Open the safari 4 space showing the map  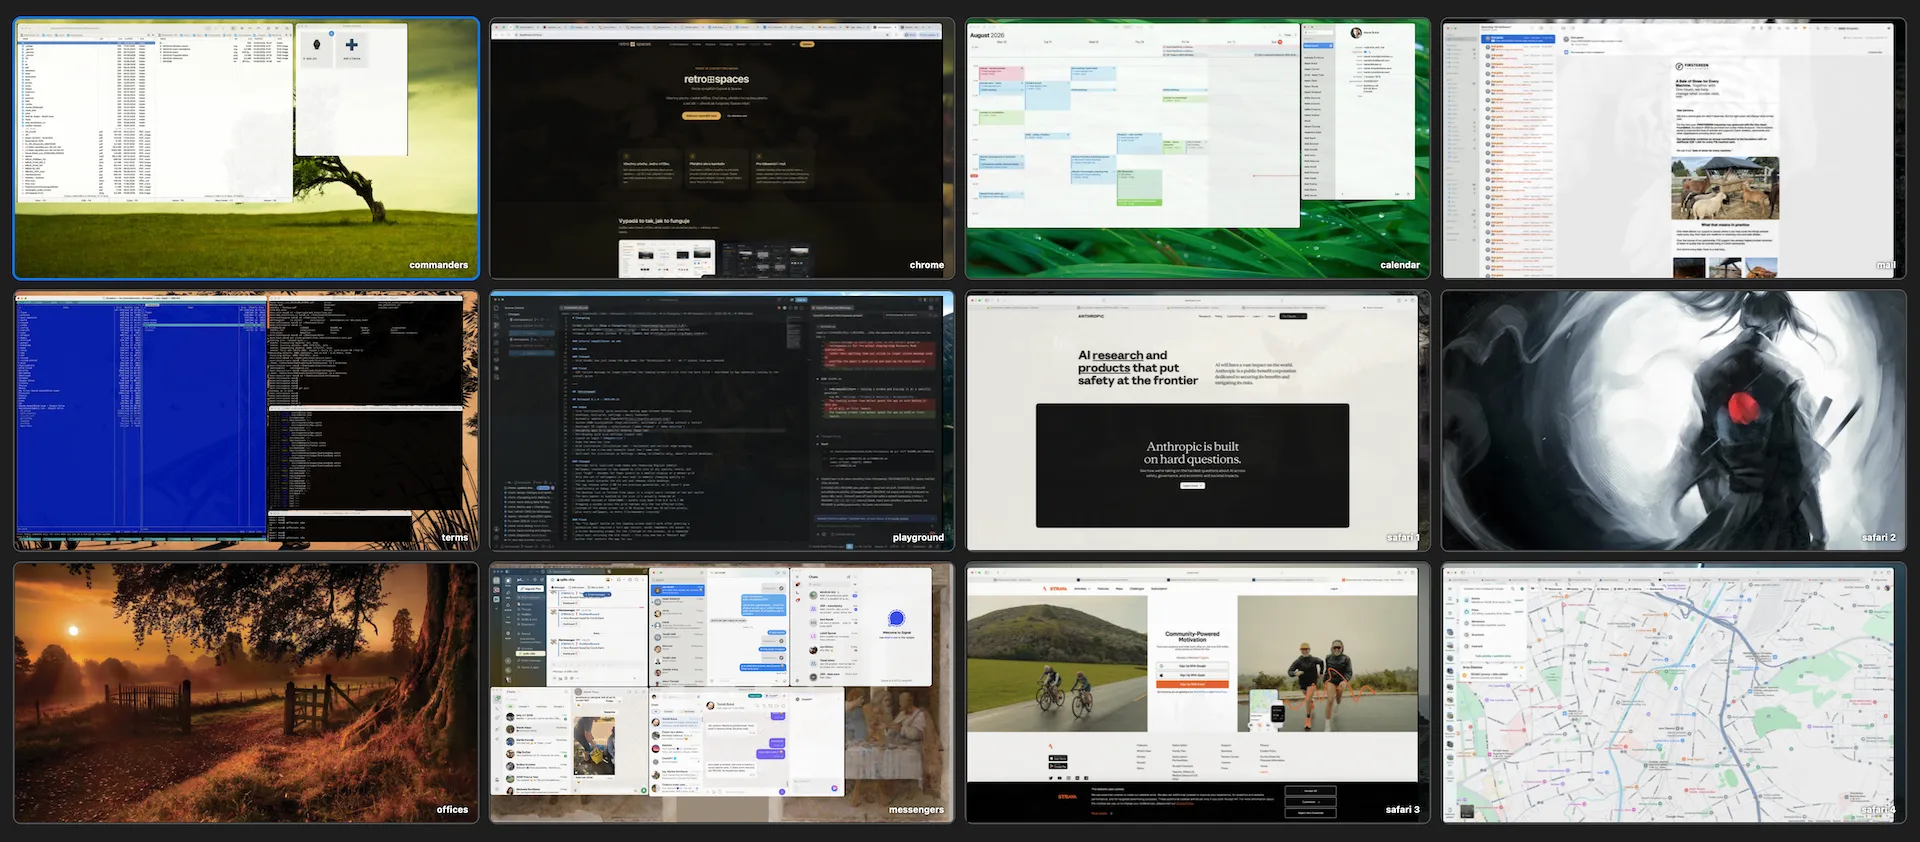1674,693
